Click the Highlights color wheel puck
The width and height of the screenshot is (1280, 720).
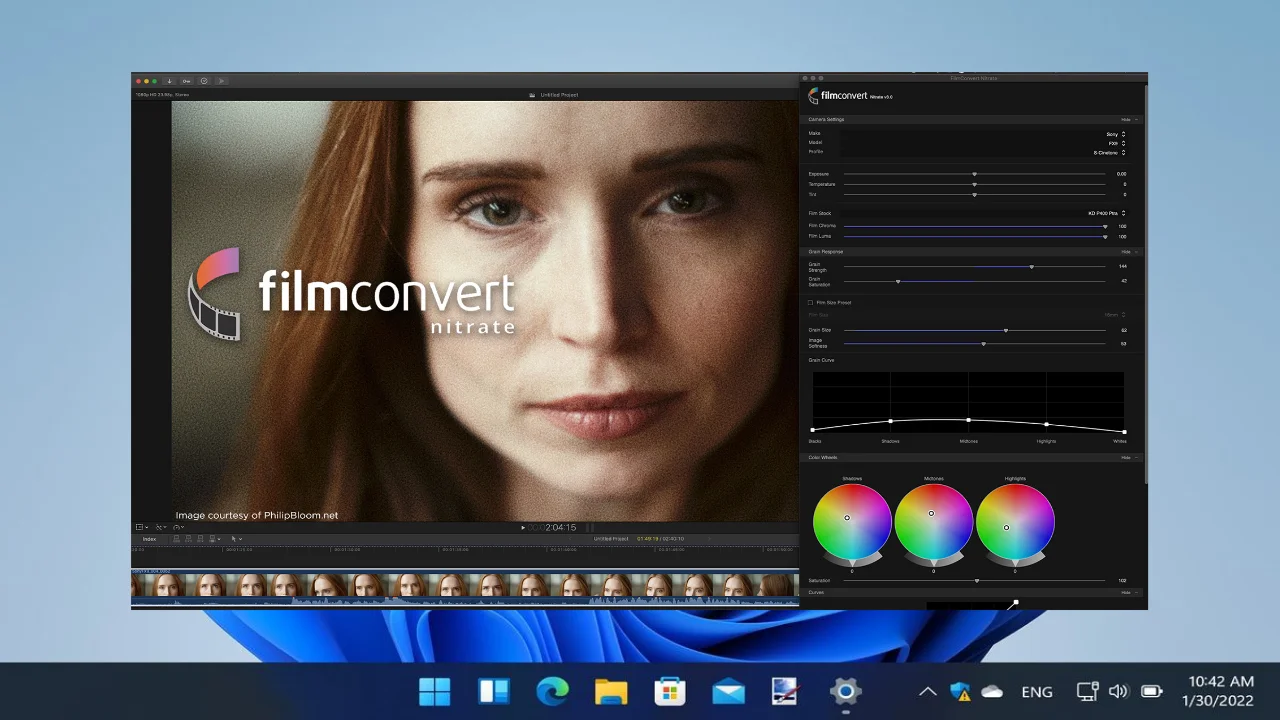click(x=1006, y=527)
